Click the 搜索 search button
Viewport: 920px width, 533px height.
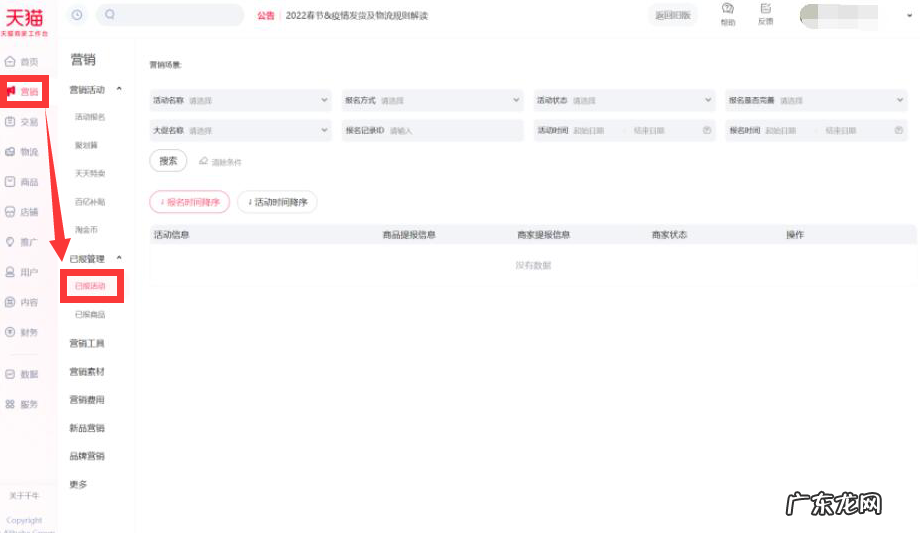click(x=168, y=161)
